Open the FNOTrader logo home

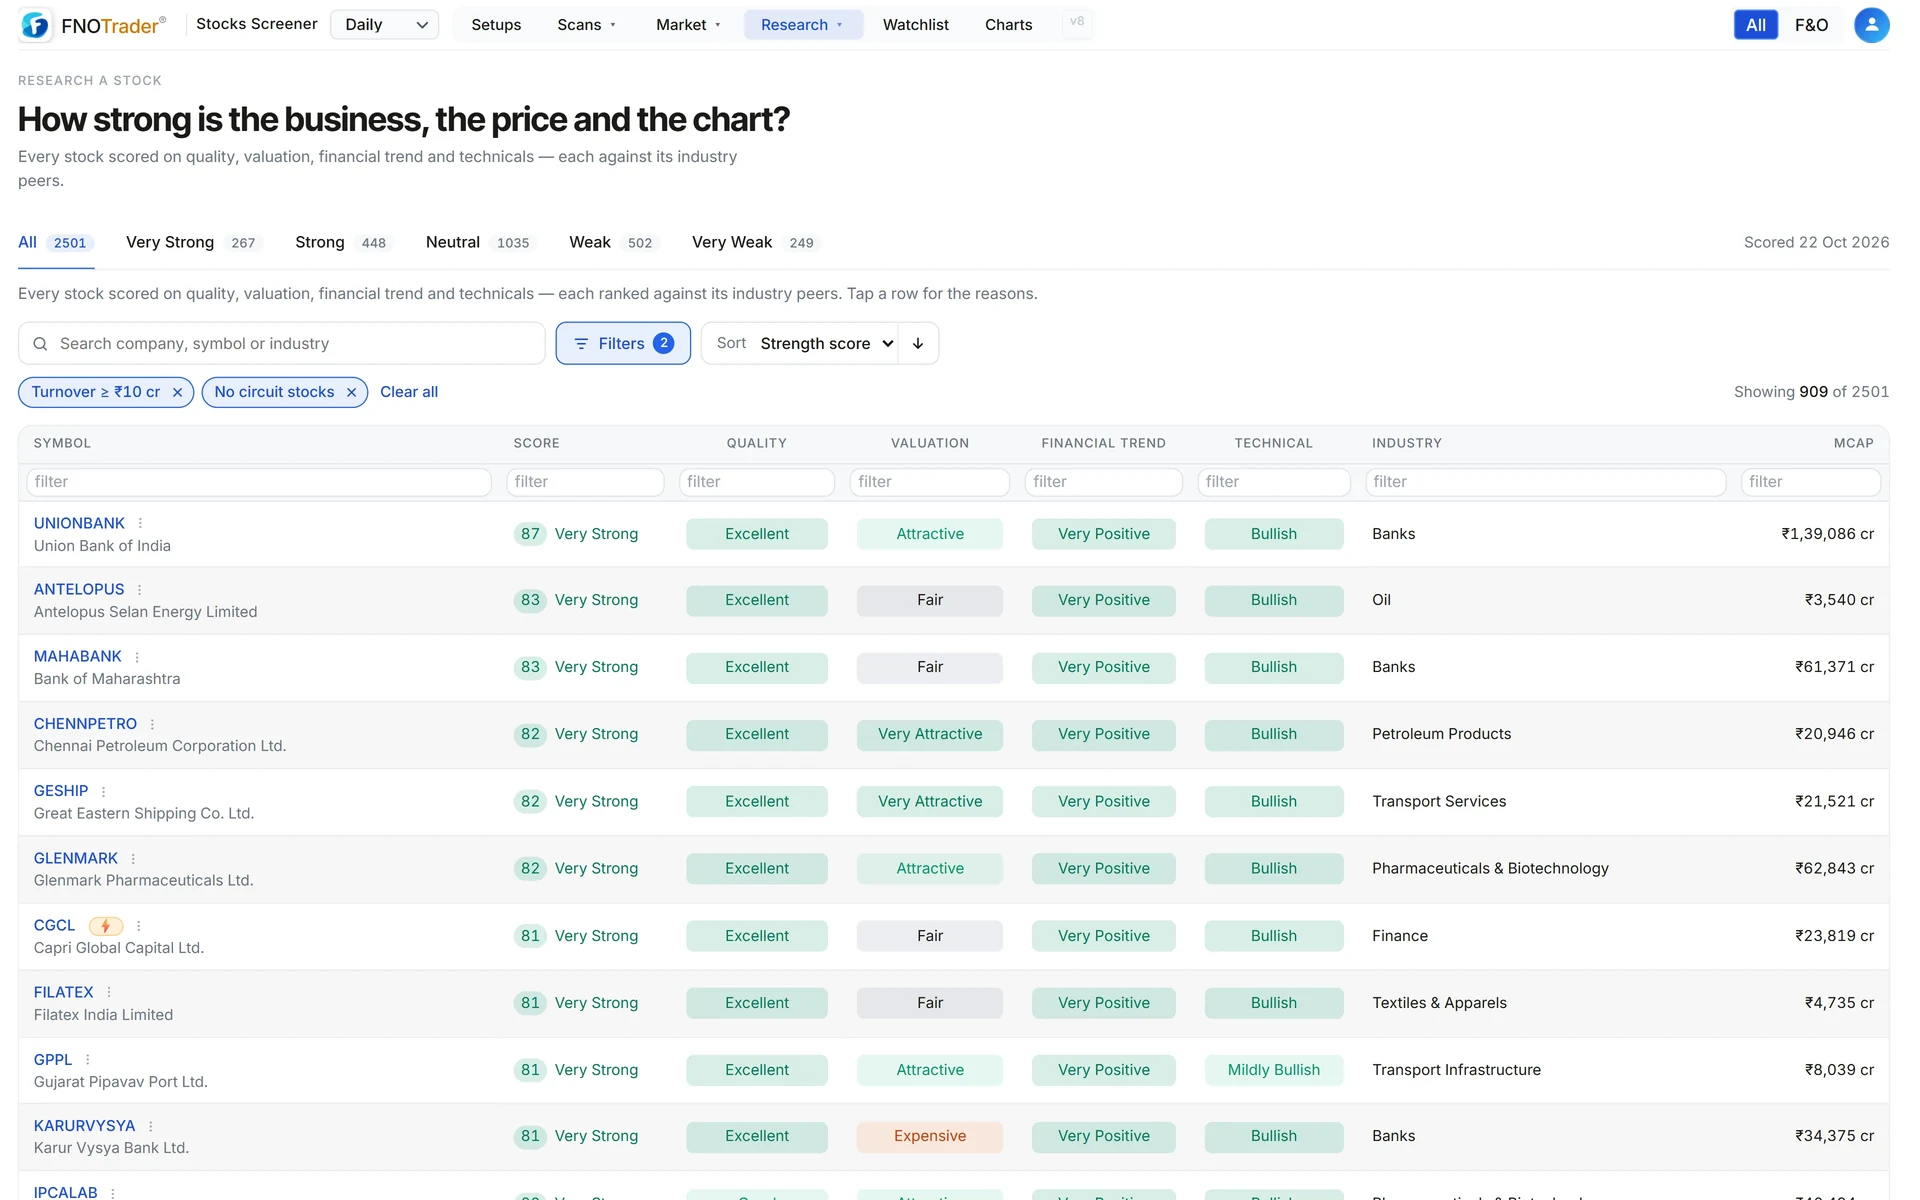pos(93,25)
